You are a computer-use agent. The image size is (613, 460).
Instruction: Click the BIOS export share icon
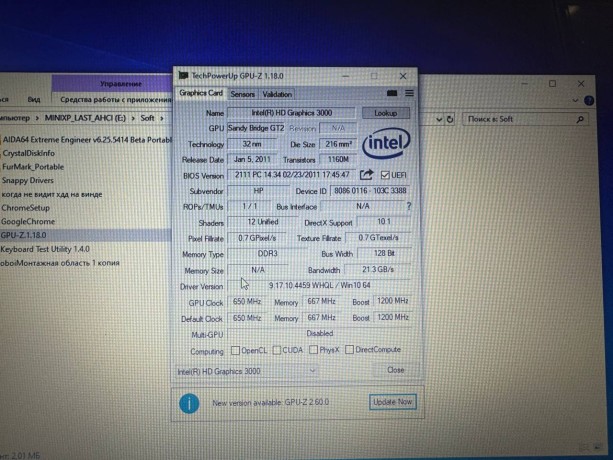pos(366,175)
